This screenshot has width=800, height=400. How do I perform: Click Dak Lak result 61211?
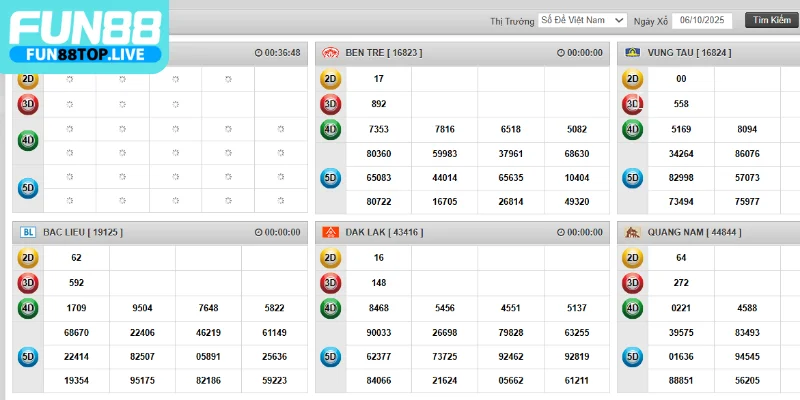(x=577, y=381)
